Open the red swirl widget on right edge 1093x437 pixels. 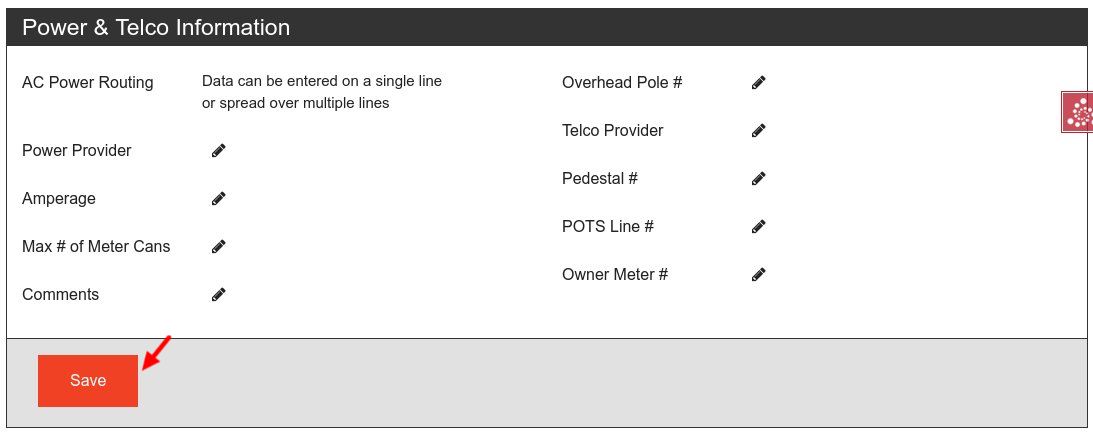[1078, 112]
